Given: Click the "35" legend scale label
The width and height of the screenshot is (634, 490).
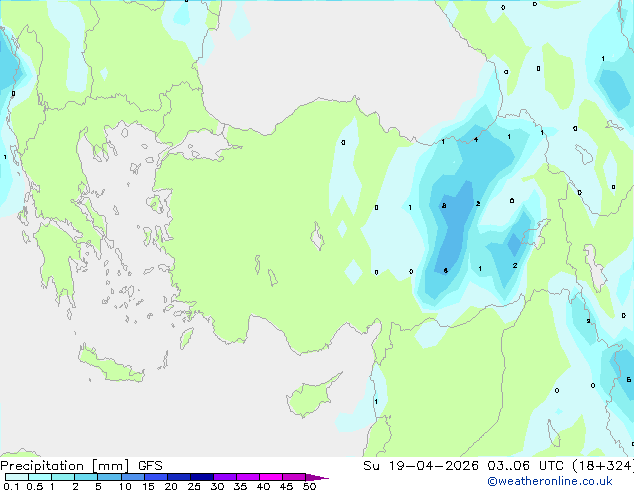Looking at the screenshot, I should 240,486.
